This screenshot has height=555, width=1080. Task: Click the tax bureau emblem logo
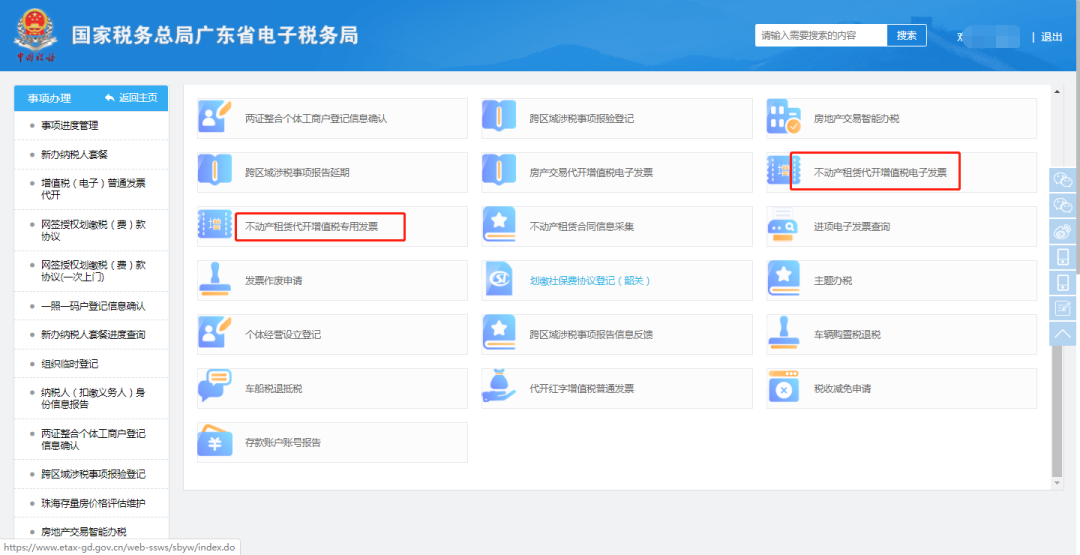pos(36,34)
